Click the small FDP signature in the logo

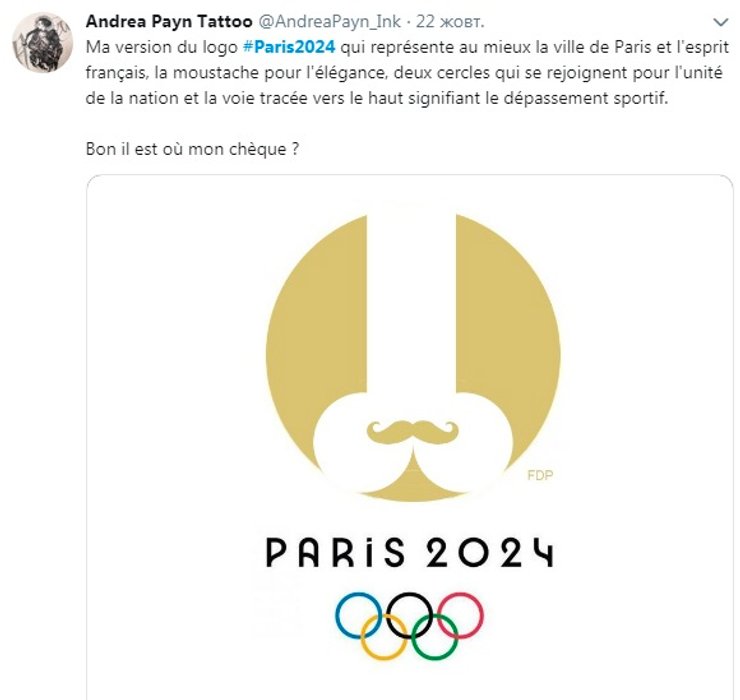click(540, 476)
